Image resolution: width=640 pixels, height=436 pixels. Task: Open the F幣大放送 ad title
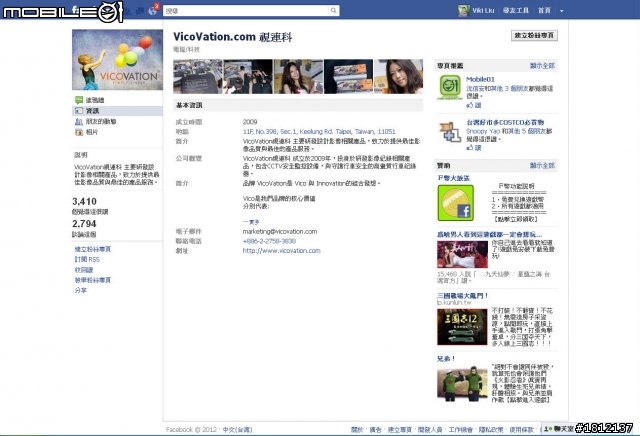(453, 178)
